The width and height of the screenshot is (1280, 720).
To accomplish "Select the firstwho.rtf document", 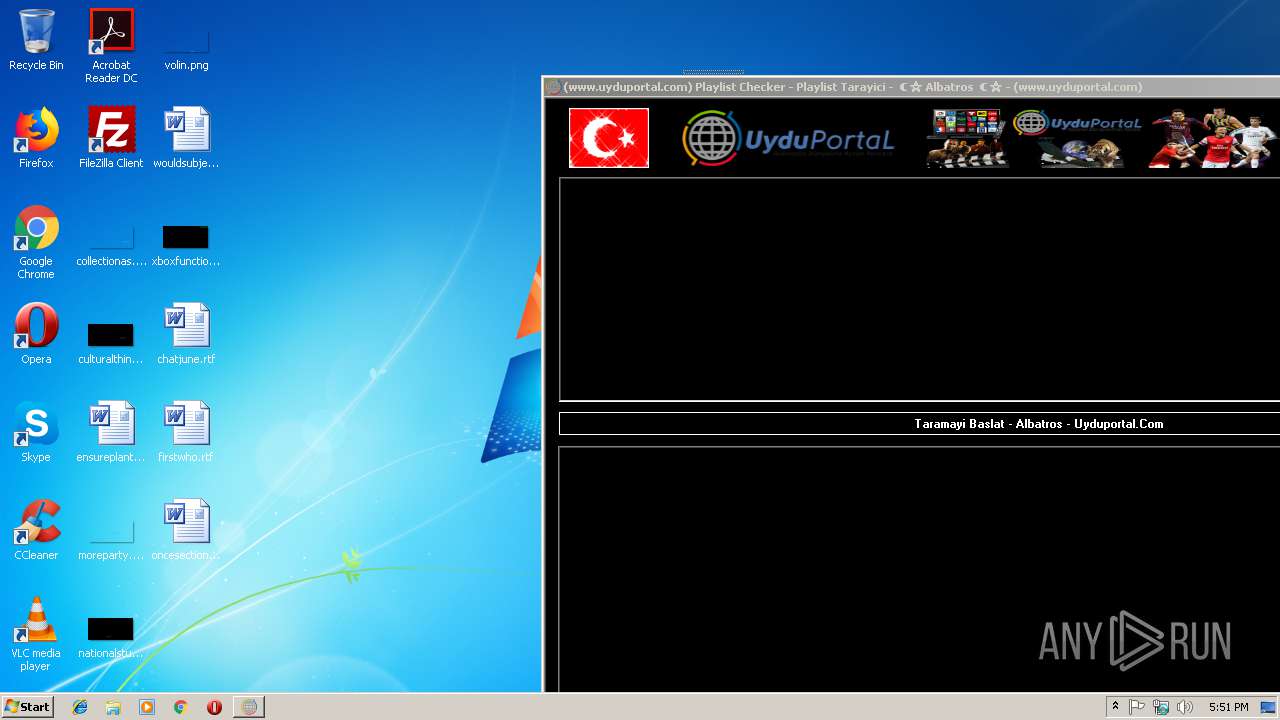I will tap(186, 432).
